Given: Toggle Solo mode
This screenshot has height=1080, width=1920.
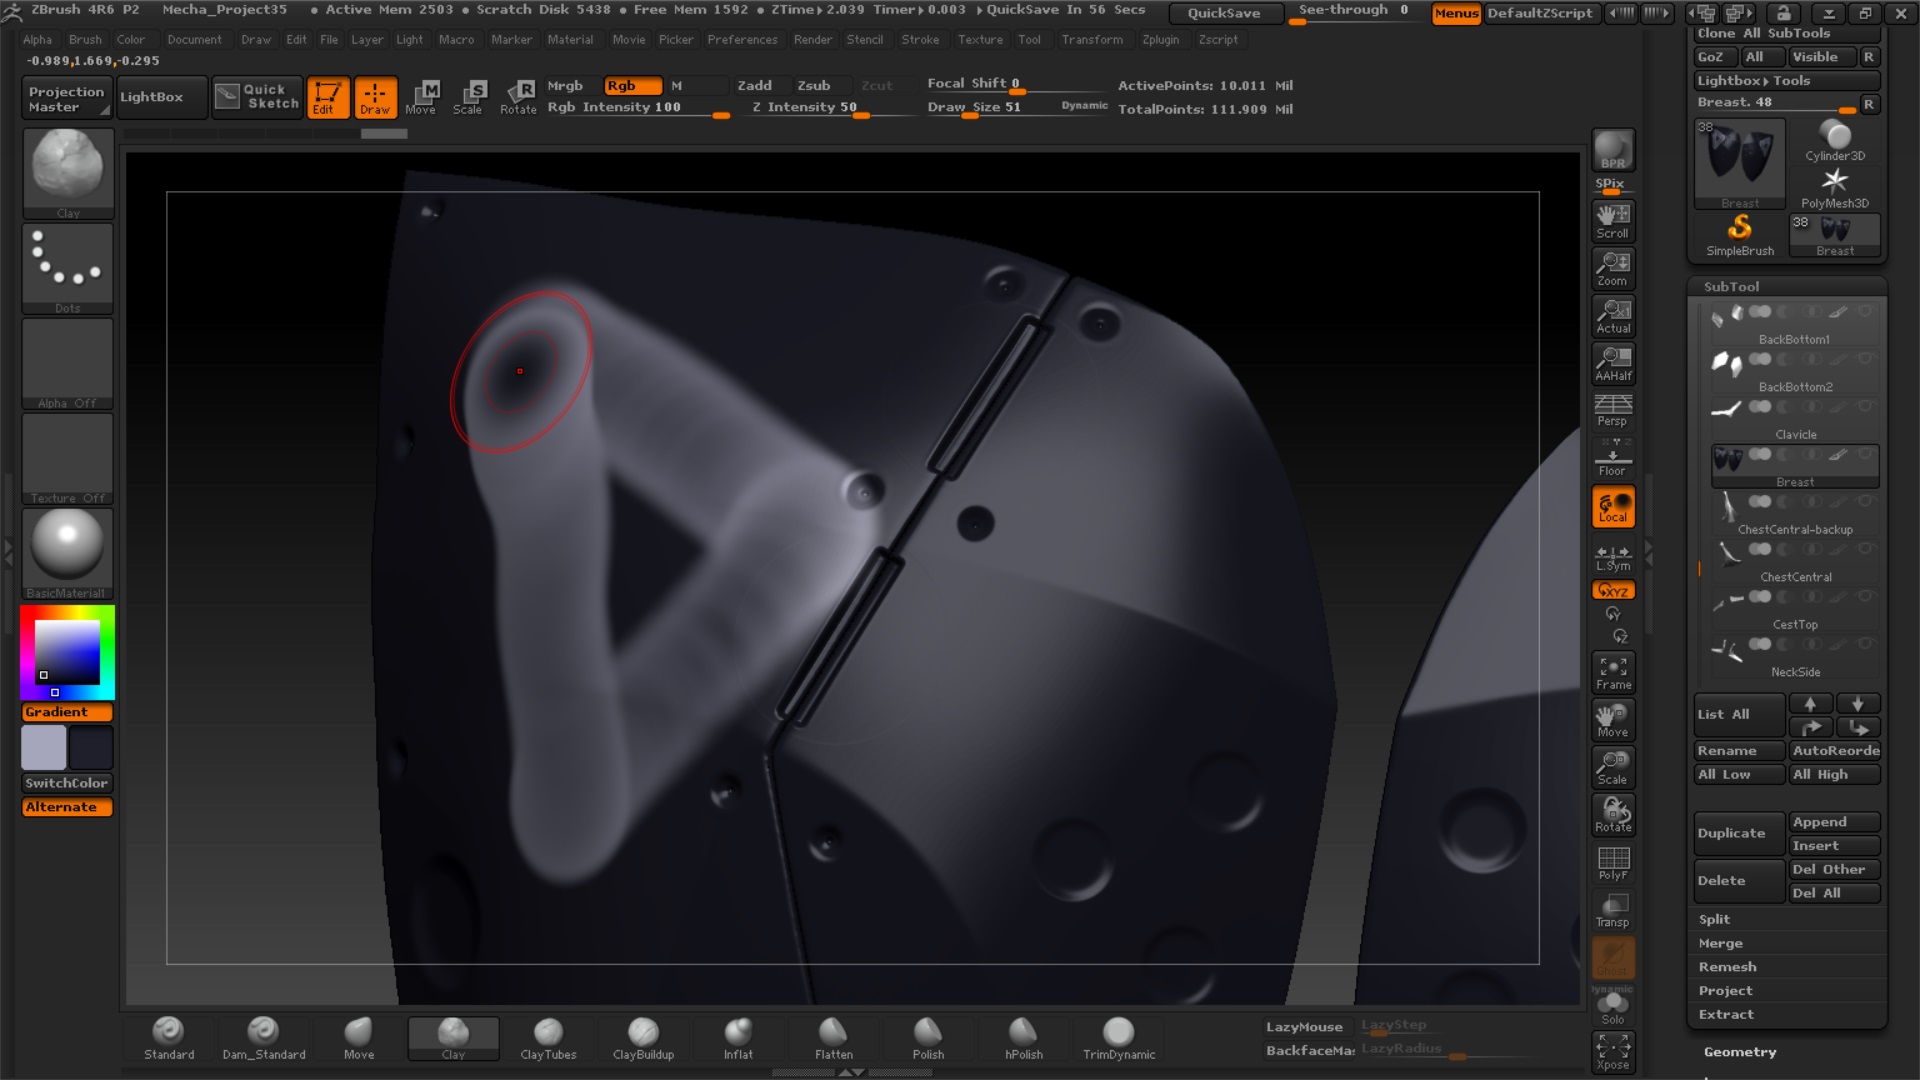Looking at the screenshot, I should coord(1613,1007).
